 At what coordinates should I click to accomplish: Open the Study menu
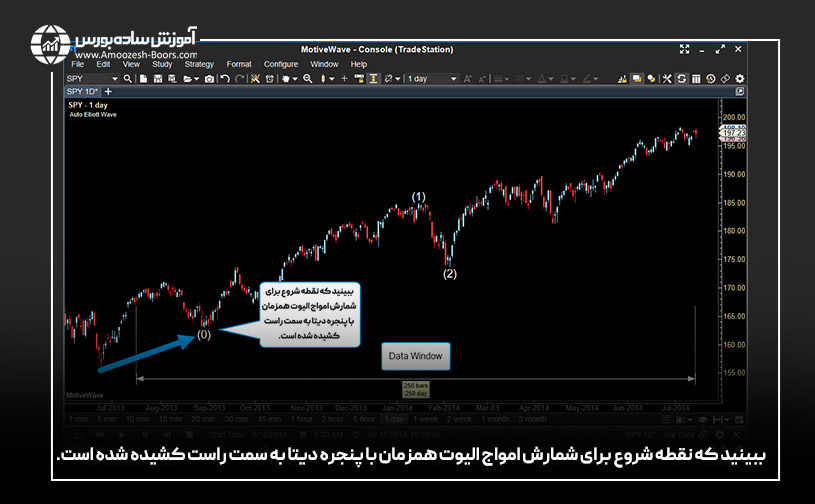click(162, 64)
